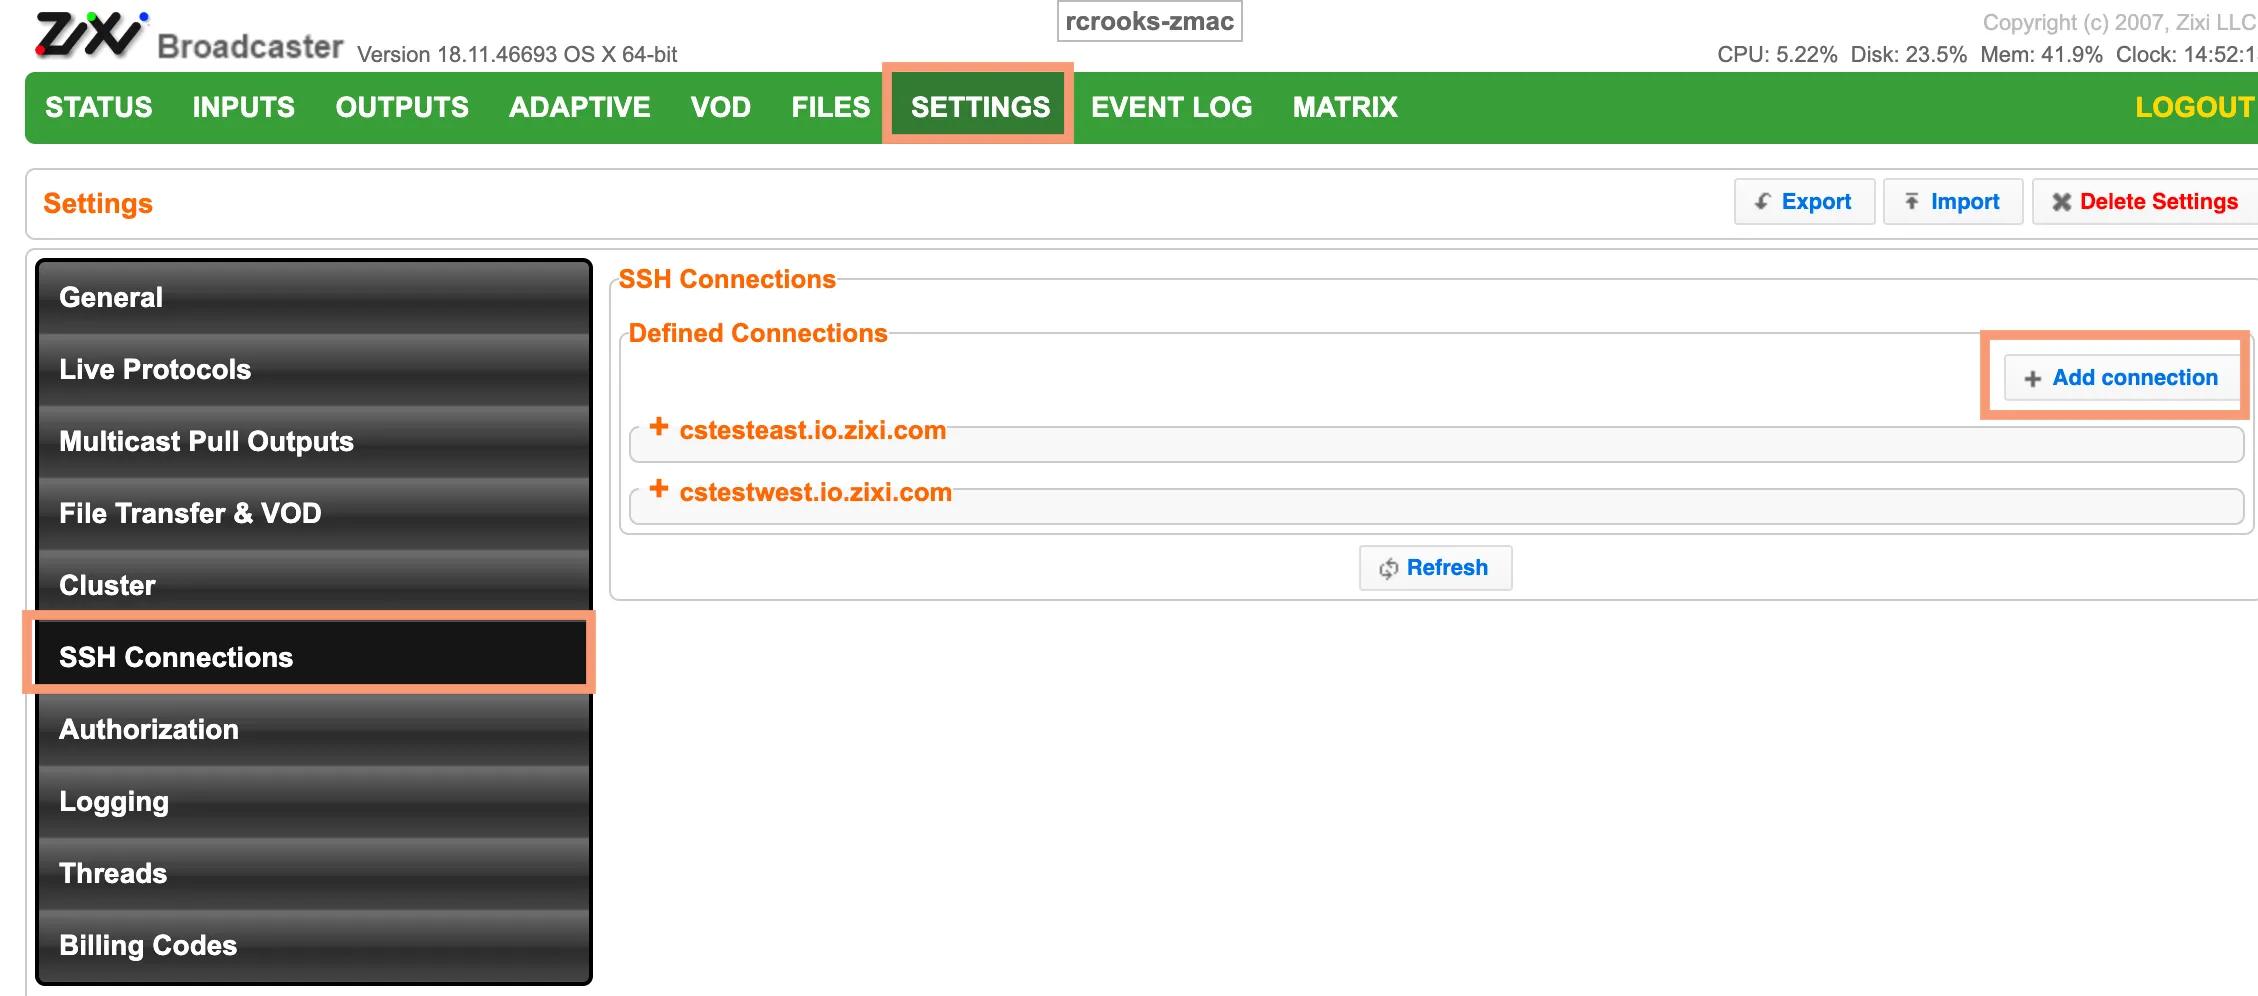This screenshot has height=996, width=2258.
Task: Click the CPU: 5.22% status readout
Action: [x=1777, y=55]
